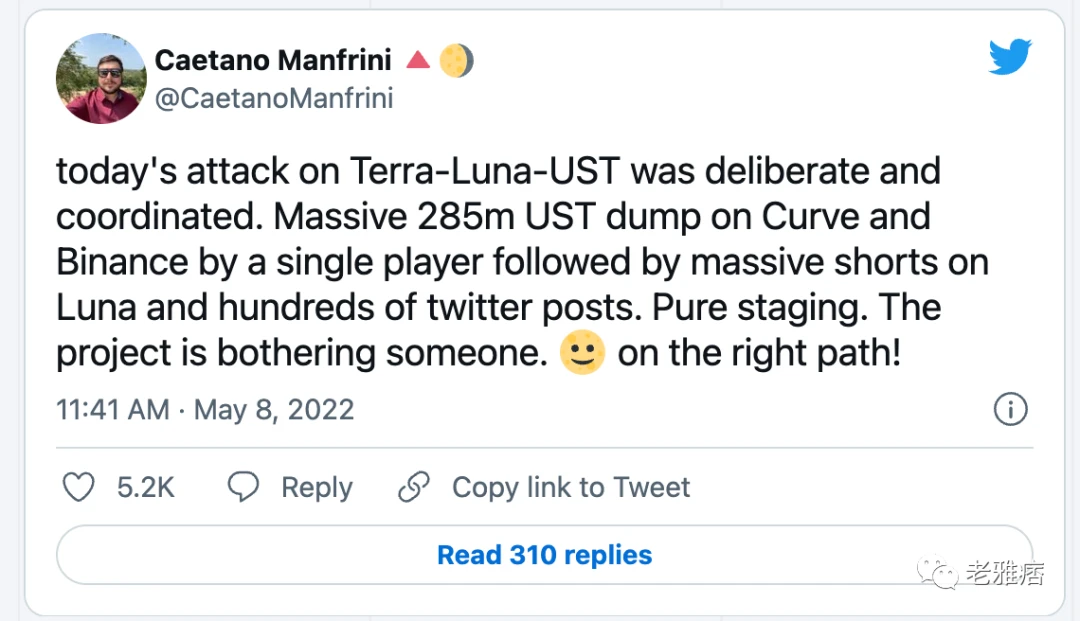Open Caetano Manfrini's profile photo
Viewport: 1080px width, 621px height.
[101, 78]
